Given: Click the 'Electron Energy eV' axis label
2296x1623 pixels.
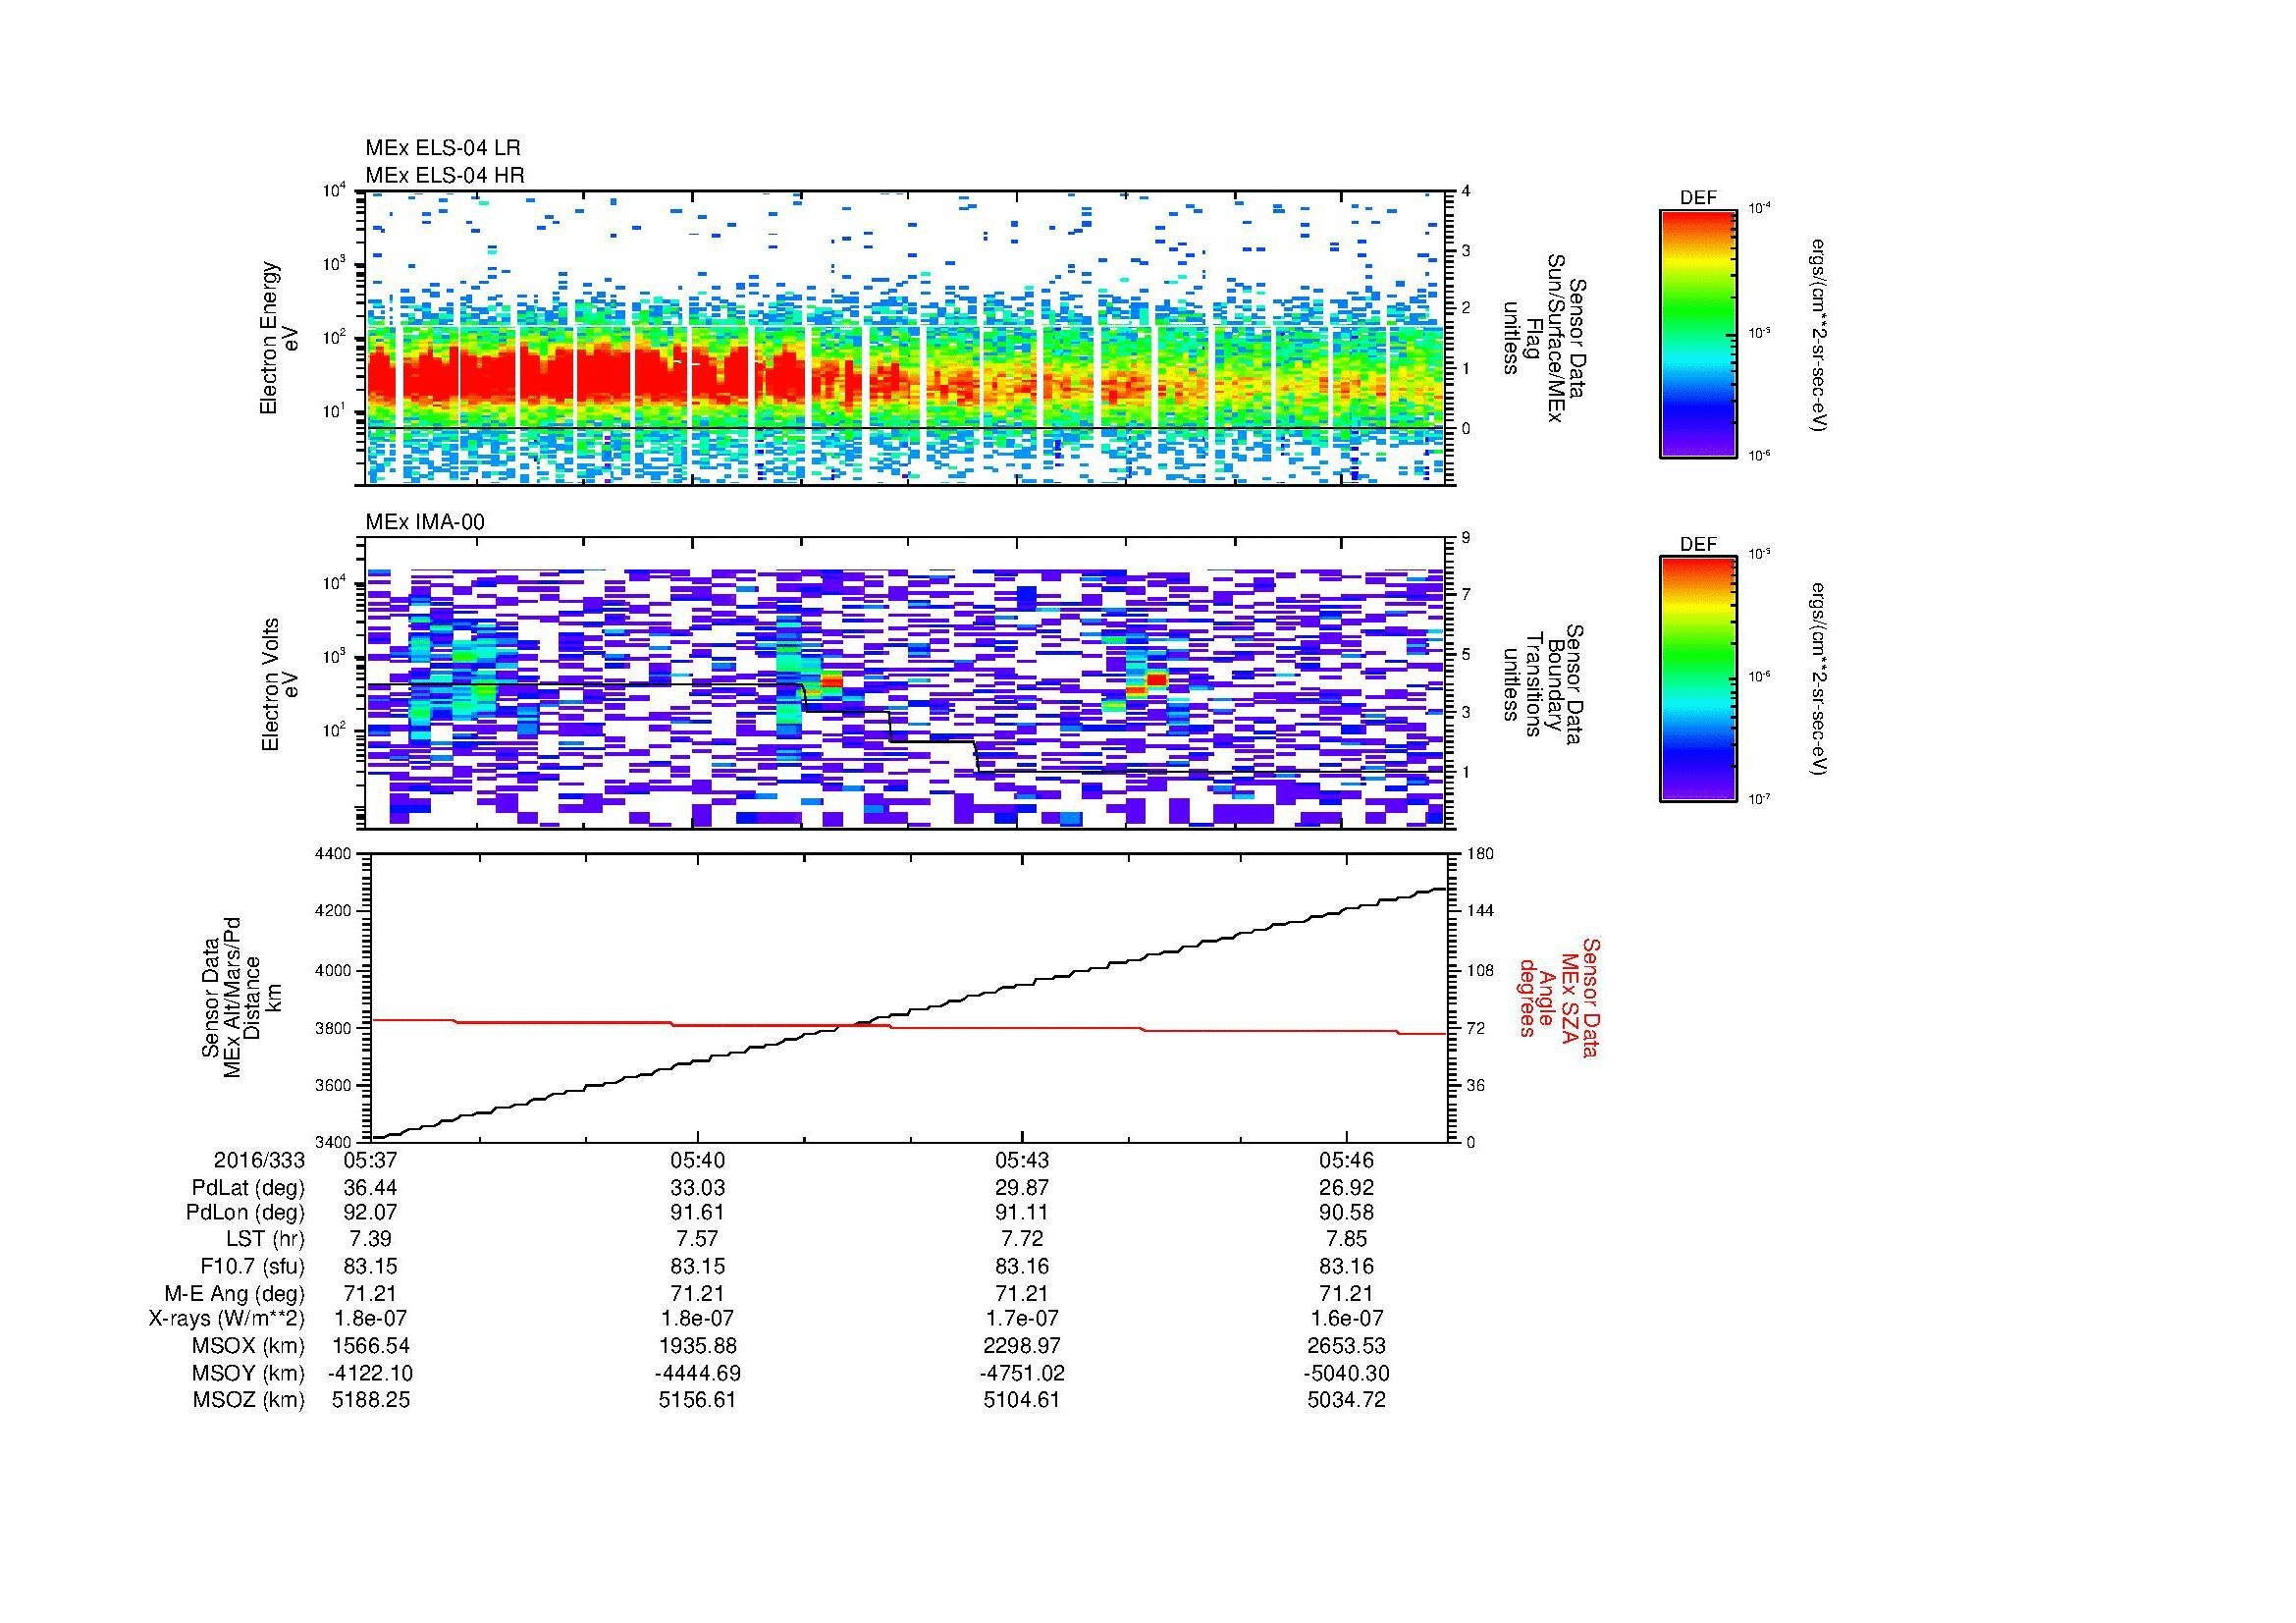Looking at the screenshot, I should (x=280, y=338).
